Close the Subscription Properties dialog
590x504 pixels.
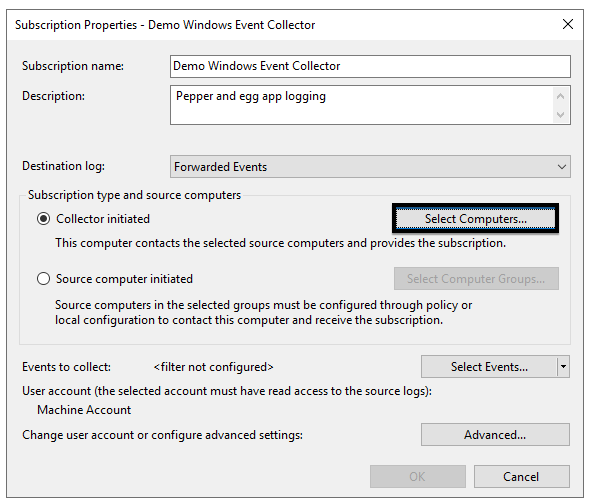click(x=567, y=24)
